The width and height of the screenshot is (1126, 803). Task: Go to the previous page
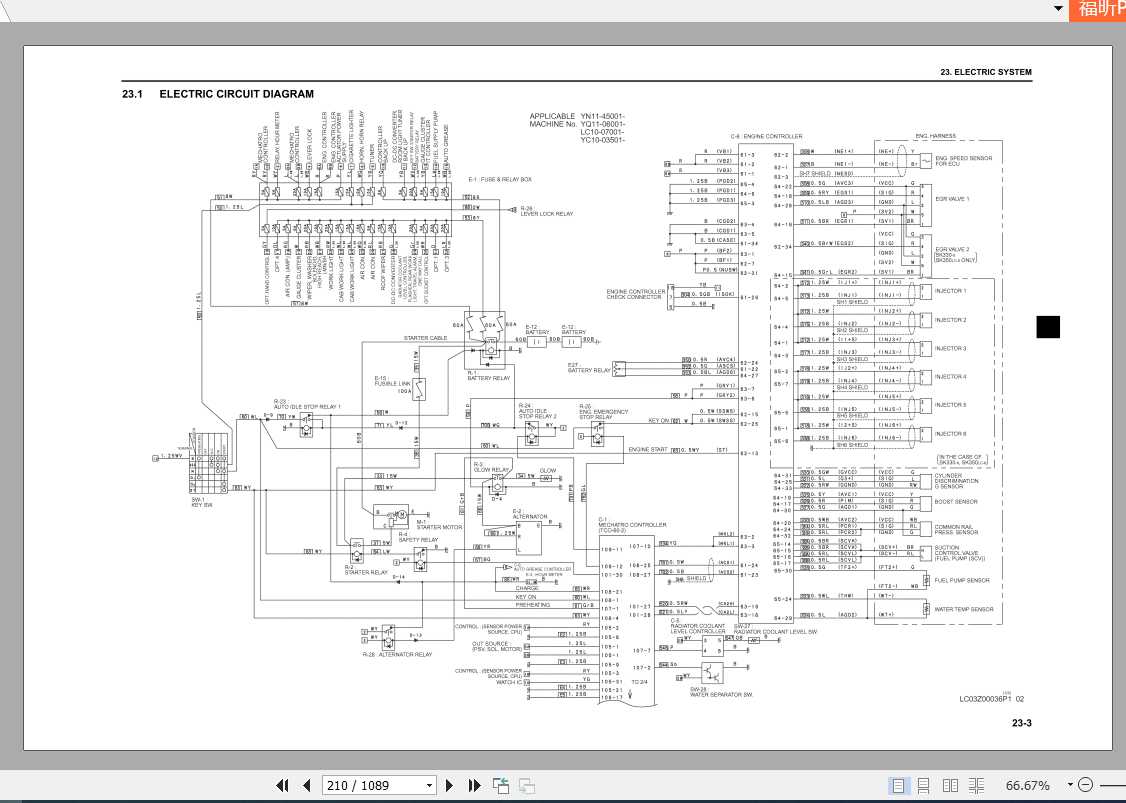click(307, 786)
